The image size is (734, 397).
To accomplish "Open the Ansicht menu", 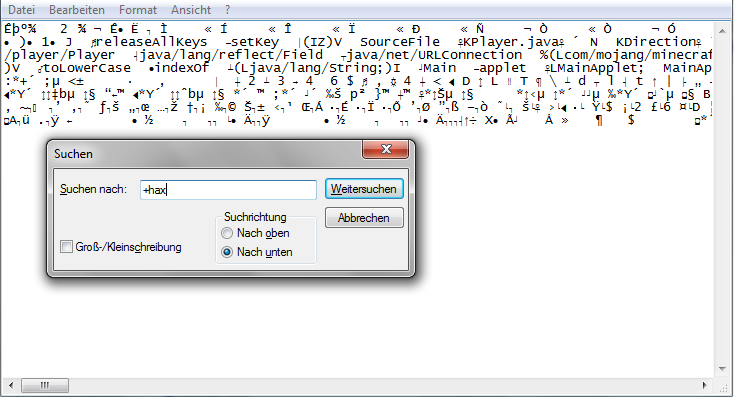I will pos(191,10).
